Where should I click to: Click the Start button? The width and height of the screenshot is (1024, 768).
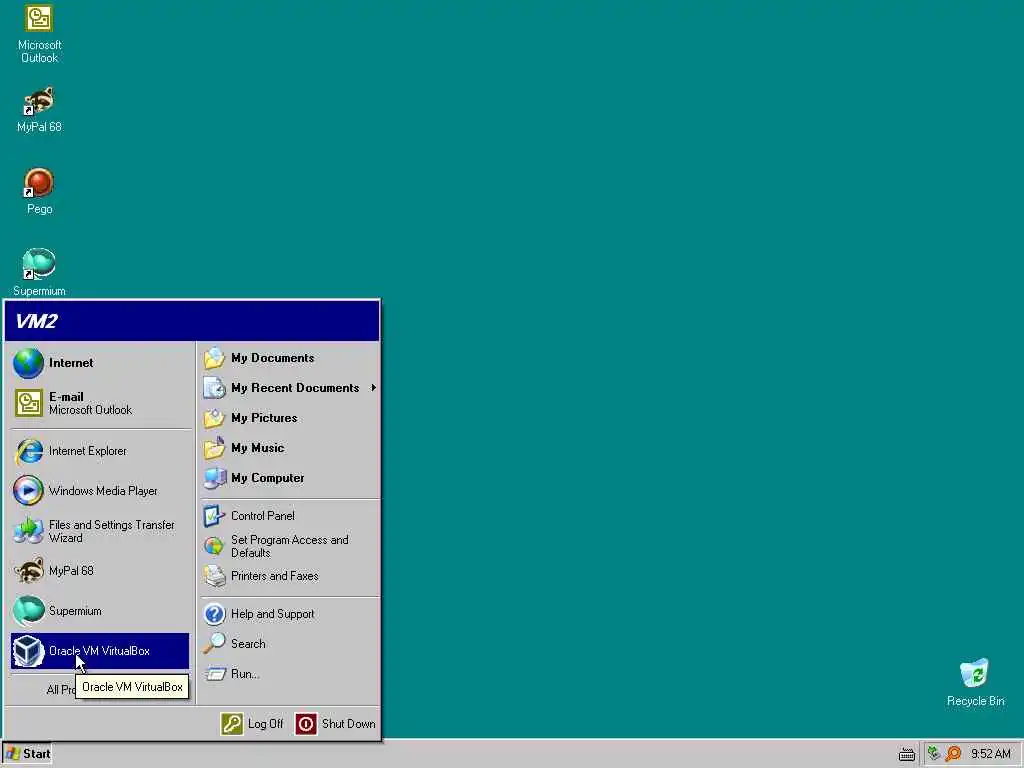[27, 754]
